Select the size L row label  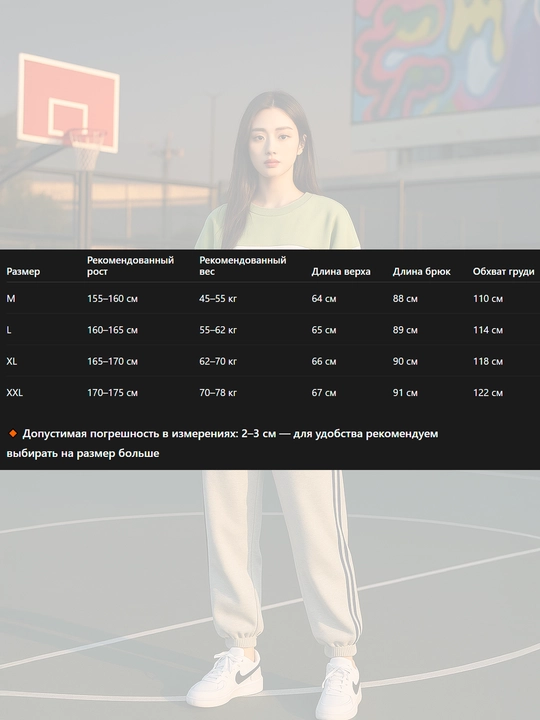9,330
